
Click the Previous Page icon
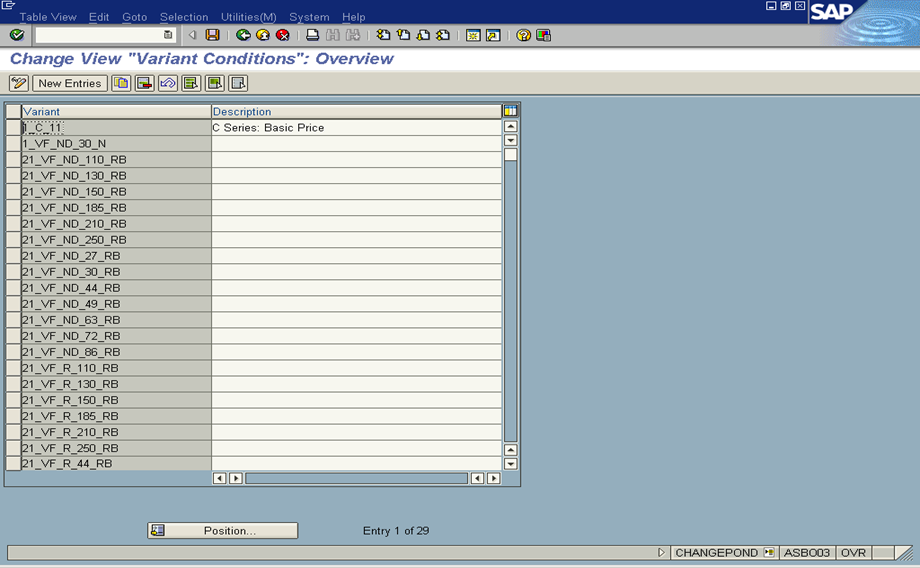[x=403, y=35]
